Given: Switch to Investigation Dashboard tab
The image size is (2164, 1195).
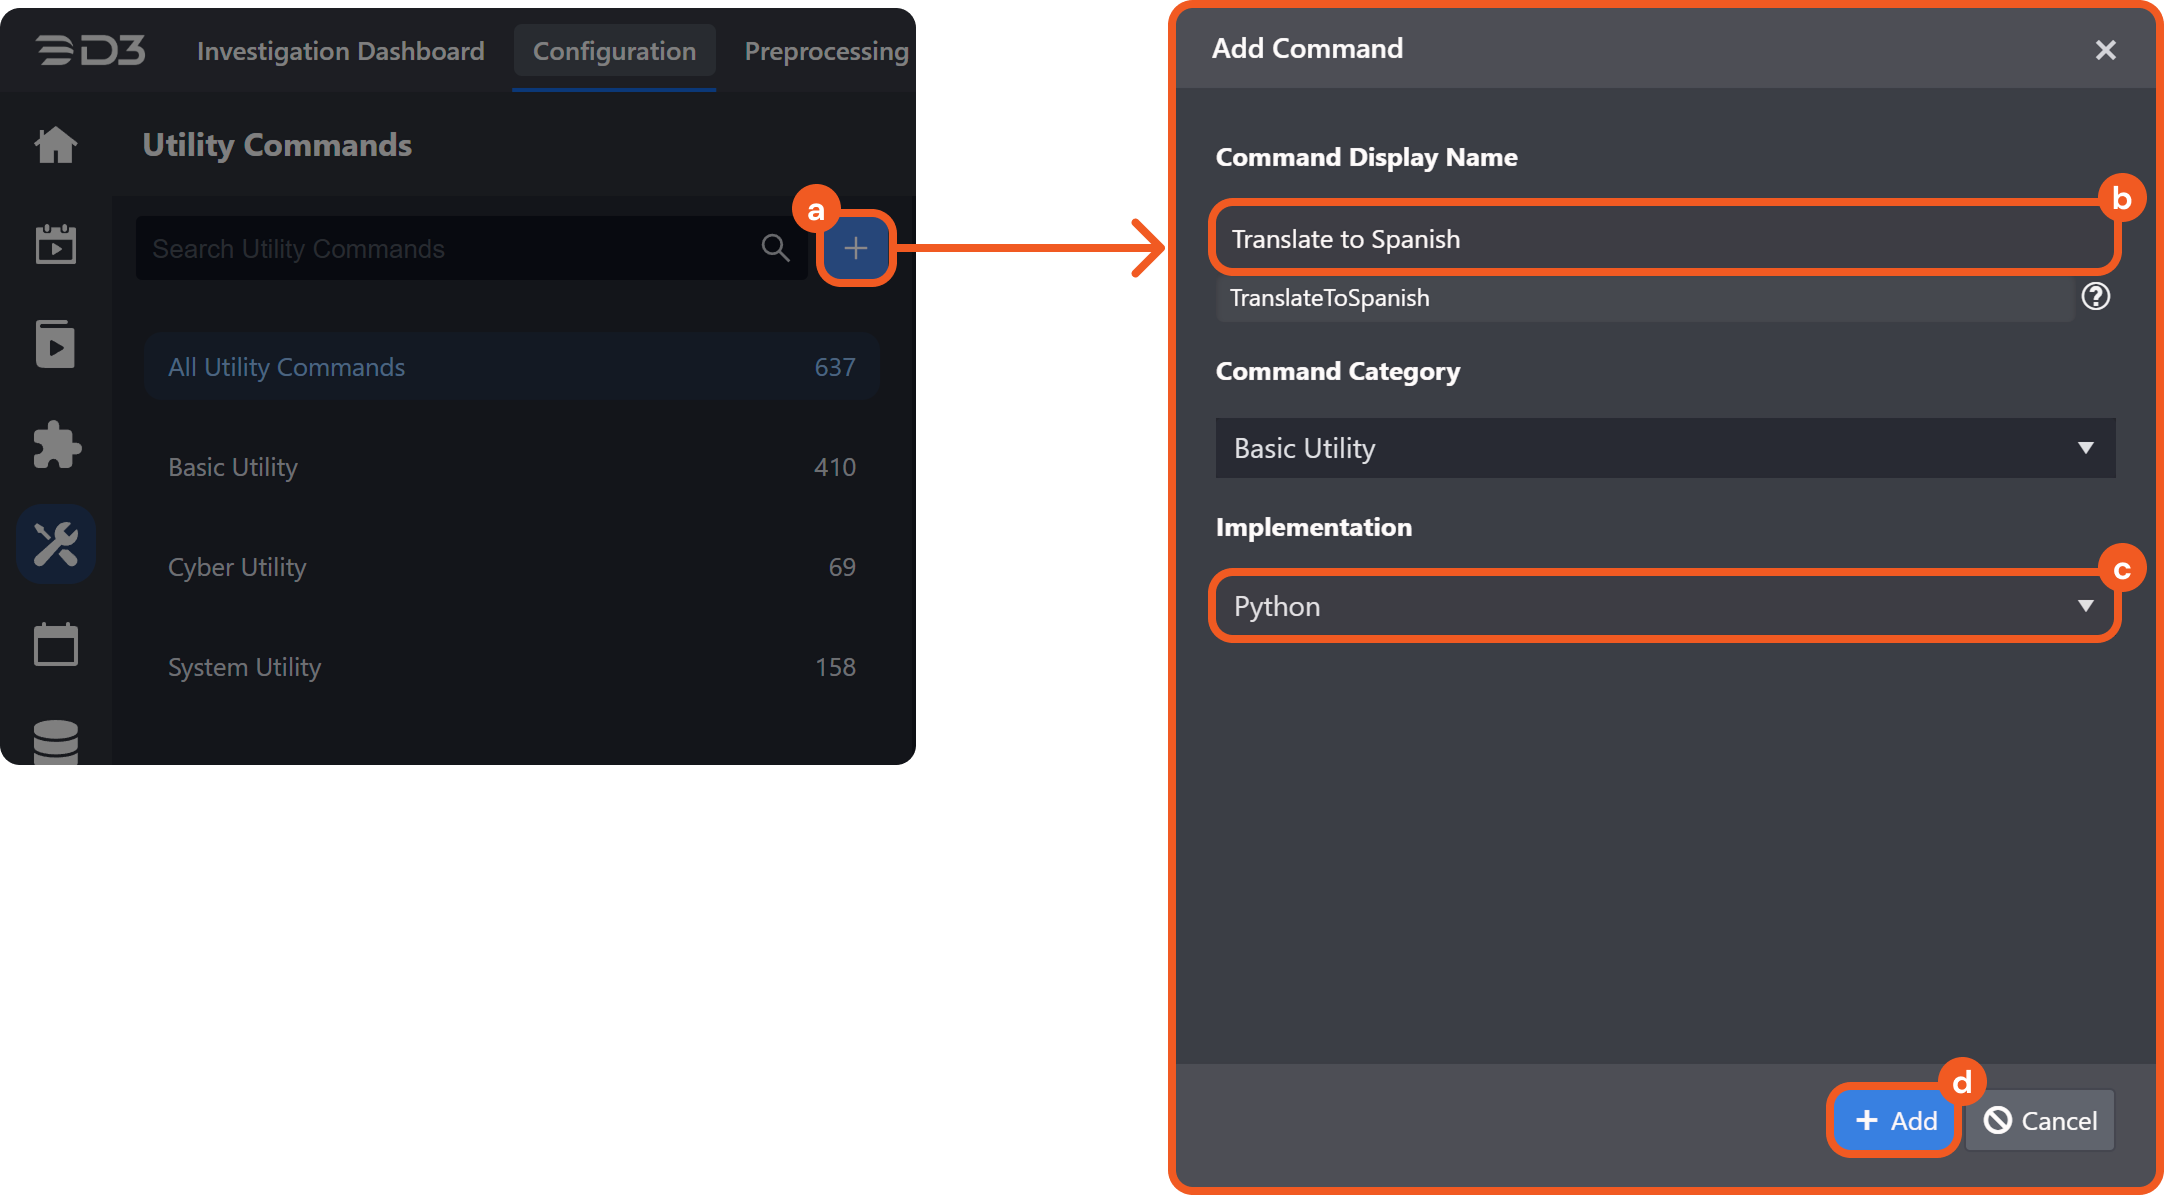Looking at the screenshot, I should (340, 51).
